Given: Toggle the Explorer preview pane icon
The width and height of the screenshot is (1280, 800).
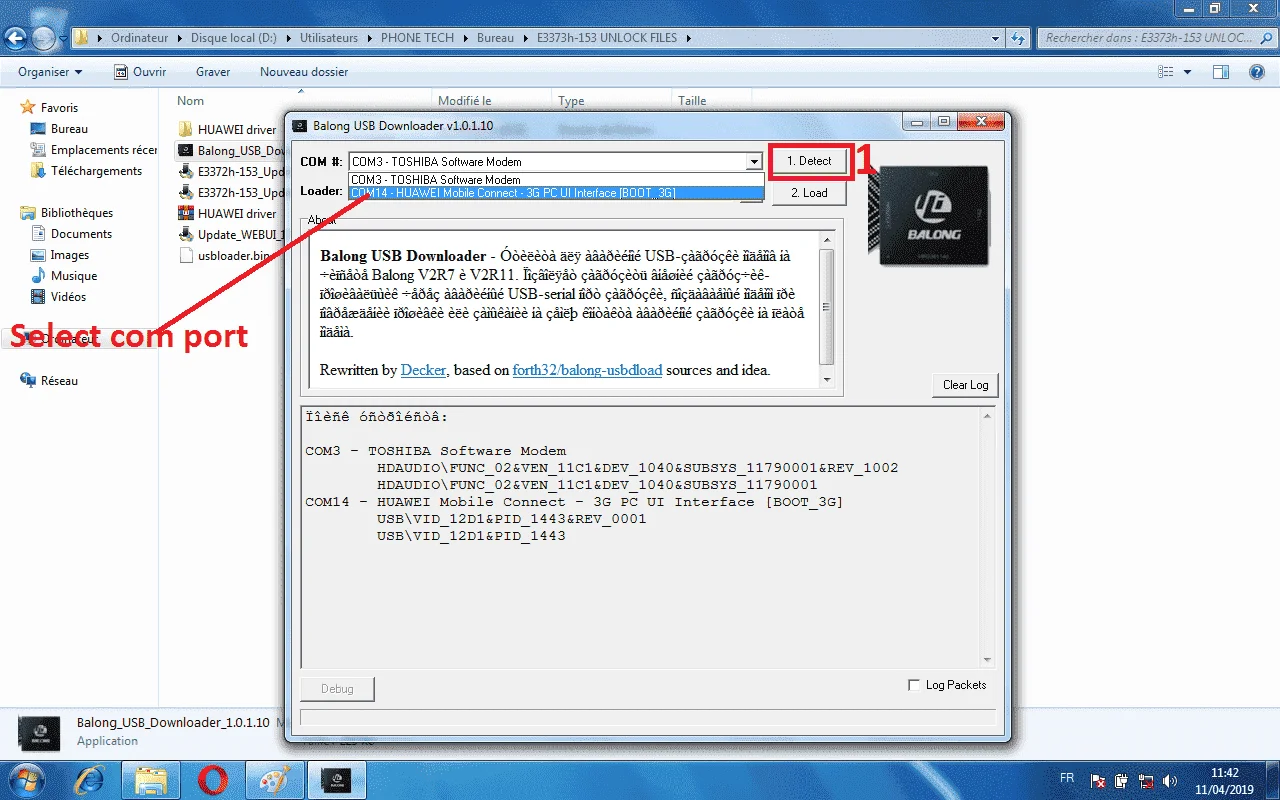Looking at the screenshot, I should (x=1220, y=72).
